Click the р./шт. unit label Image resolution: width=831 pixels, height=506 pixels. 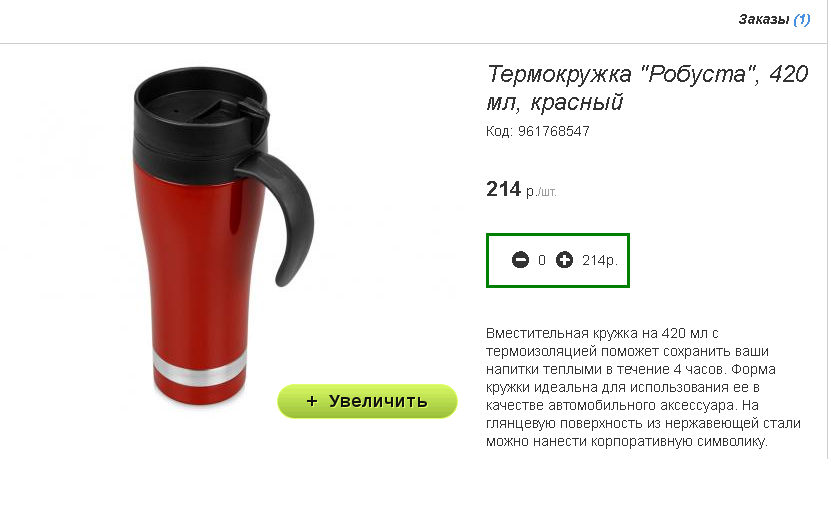point(541,192)
